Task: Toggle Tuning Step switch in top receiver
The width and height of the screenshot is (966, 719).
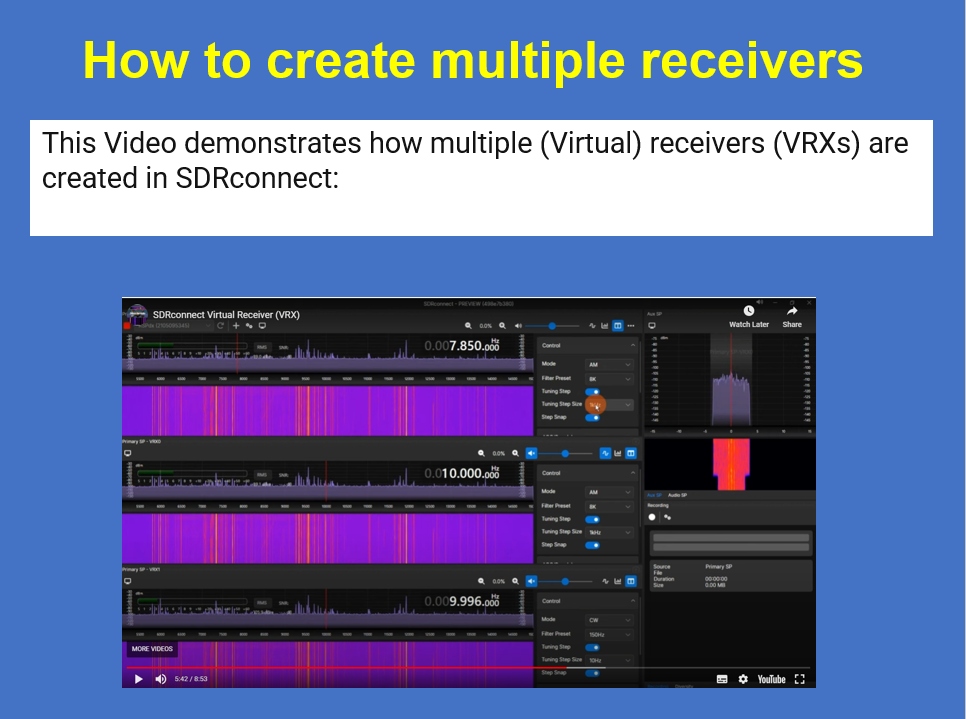Action: point(593,392)
